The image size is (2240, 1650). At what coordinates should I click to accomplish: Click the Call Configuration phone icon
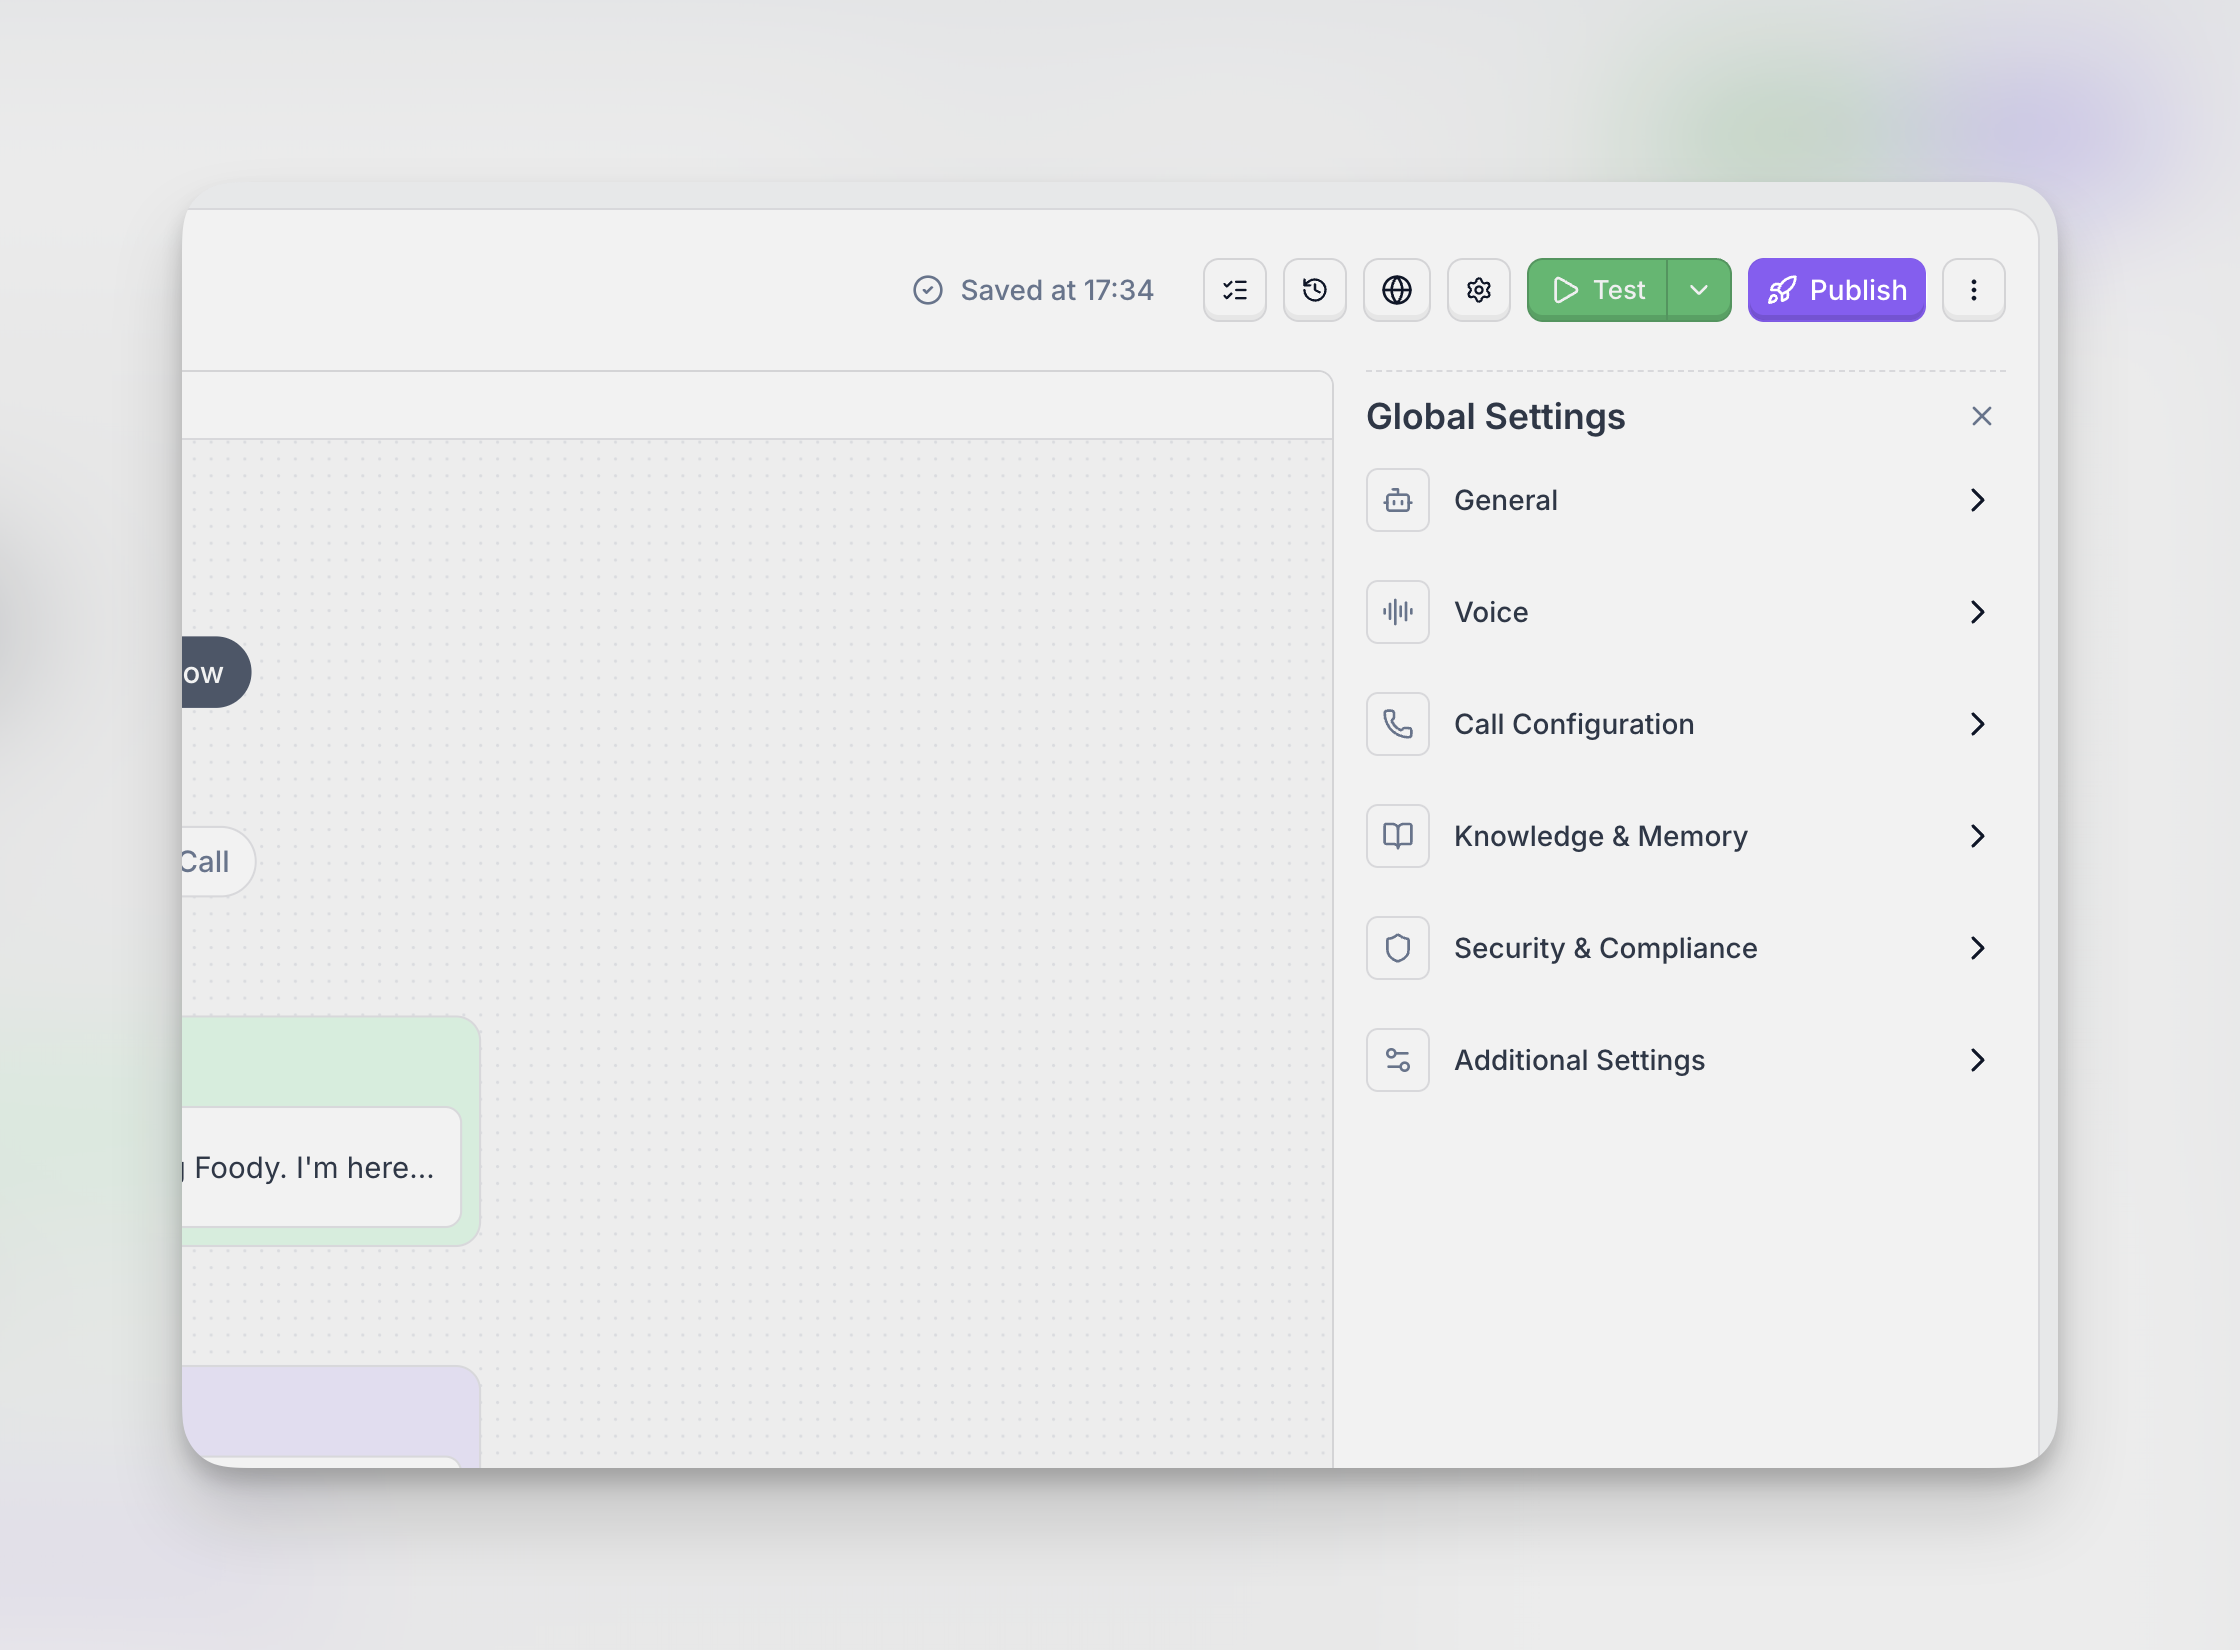pyautogui.click(x=1397, y=724)
